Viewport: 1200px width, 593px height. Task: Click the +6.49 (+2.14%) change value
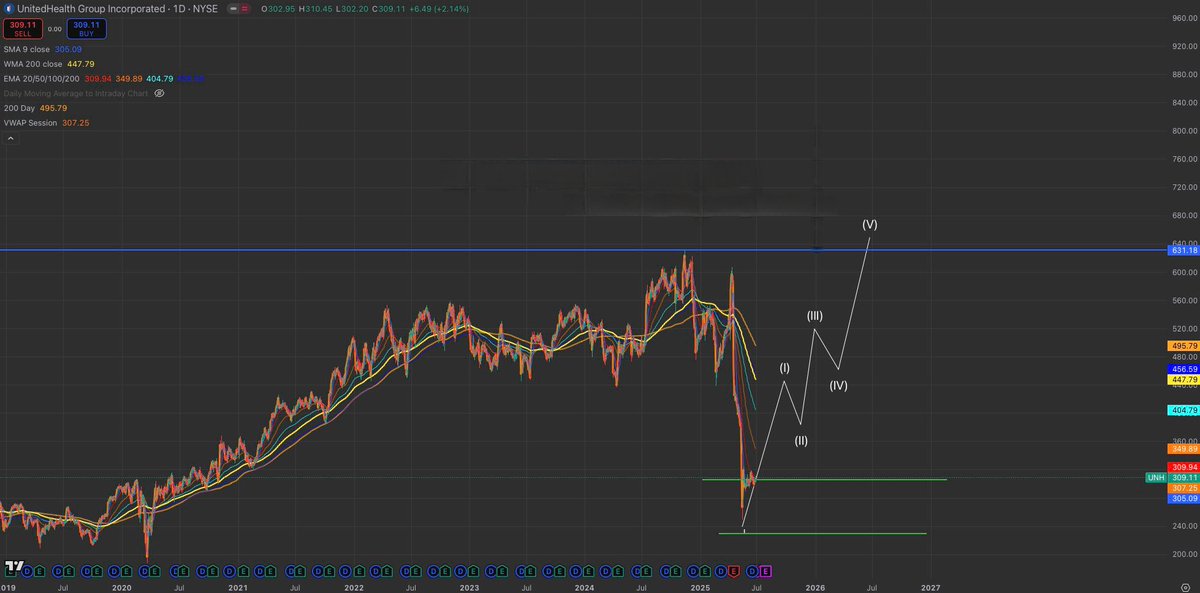[x=441, y=10]
